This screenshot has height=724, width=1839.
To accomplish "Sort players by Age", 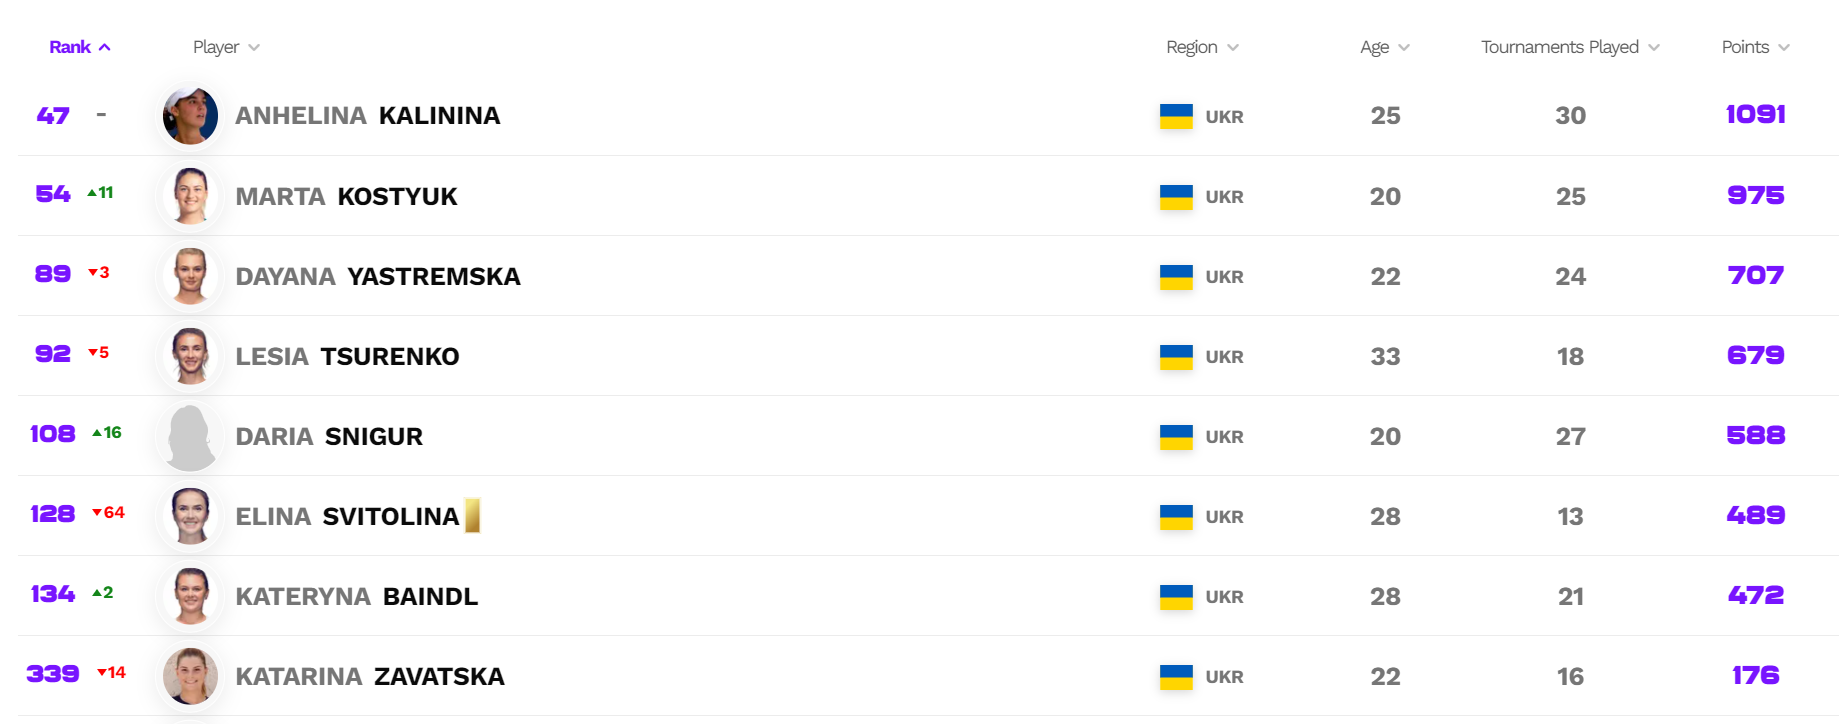I will pos(1384,47).
